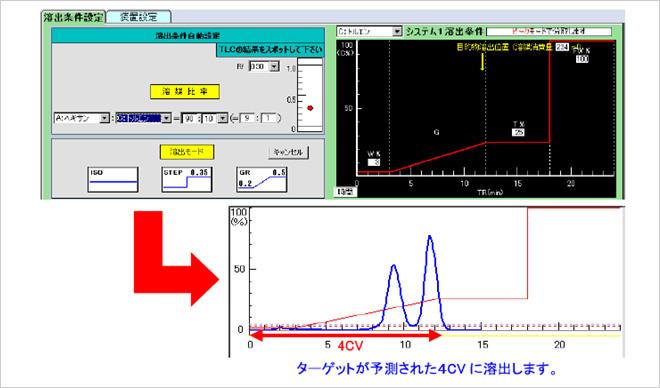Click the 溶出条件自動設定 header bar

188,35
